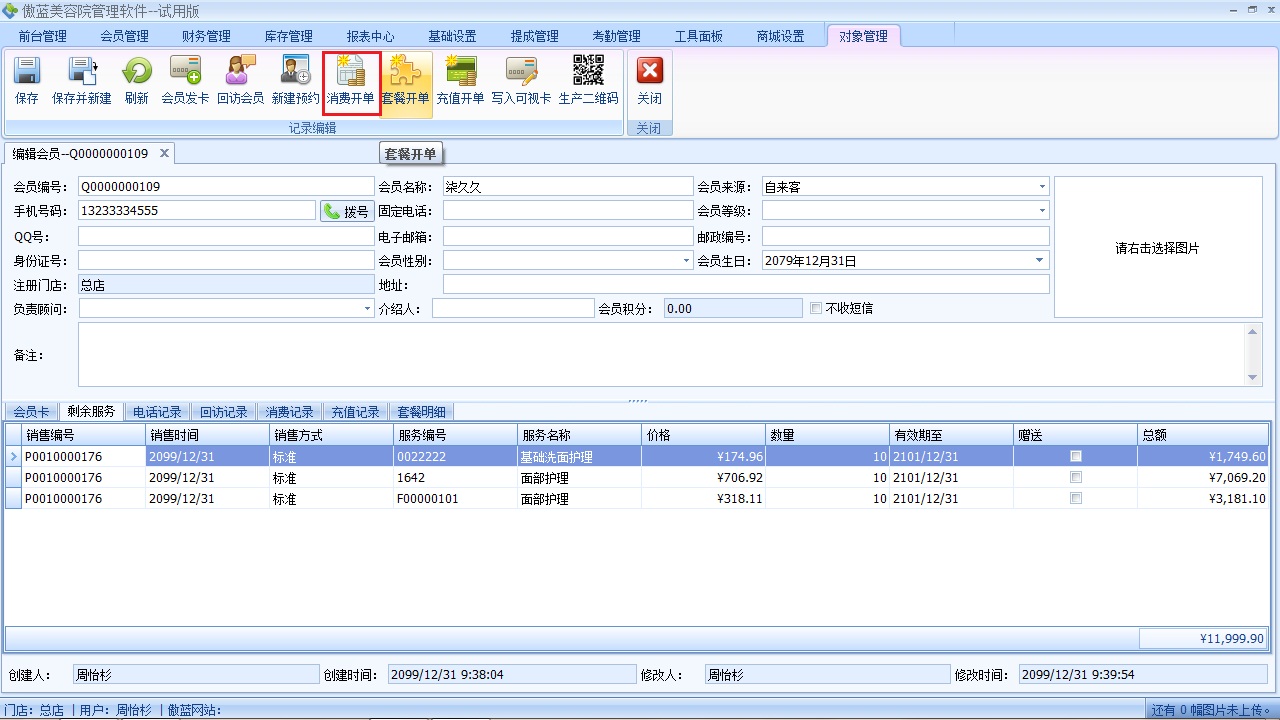The image size is (1280, 720).
Task: Toggle 赠送 checkbox for 基础洗面护理 row
Action: pyautogui.click(x=1076, y=456)
